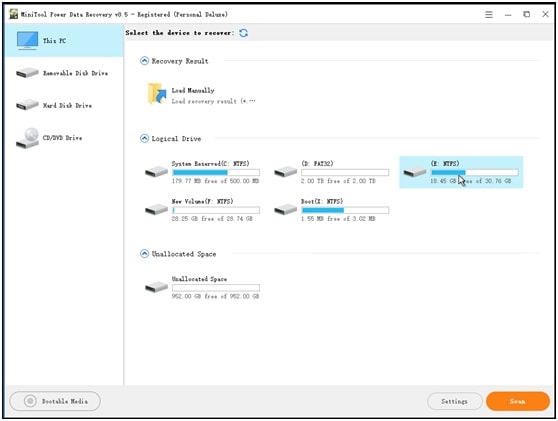This screenshot has height=421, width=558.
Task: Click the Load Manually folder icon
Action: click(157, 94)
